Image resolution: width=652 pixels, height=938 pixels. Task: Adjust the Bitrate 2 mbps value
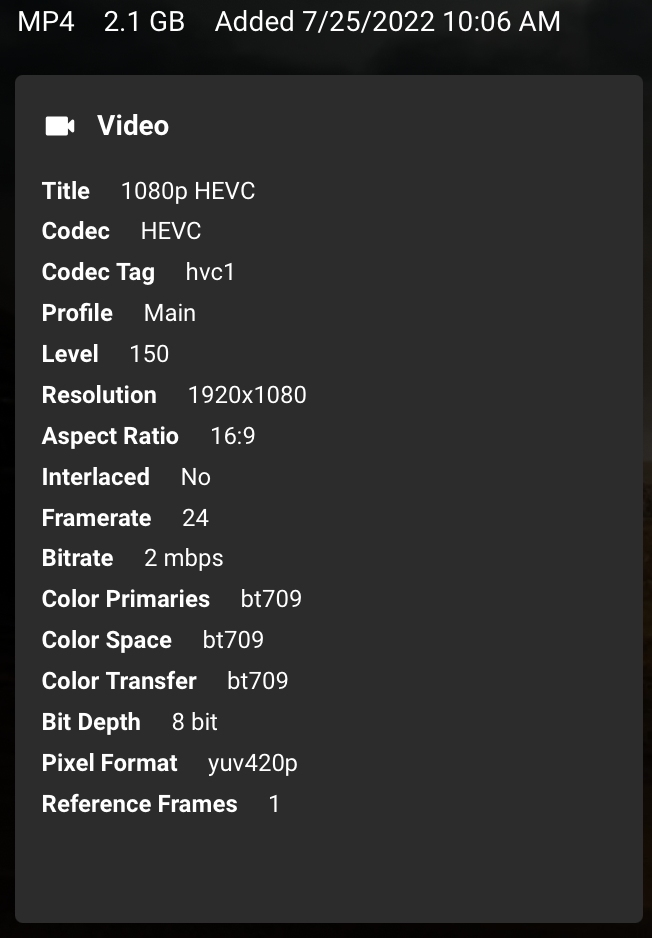(x=184, y=558)
